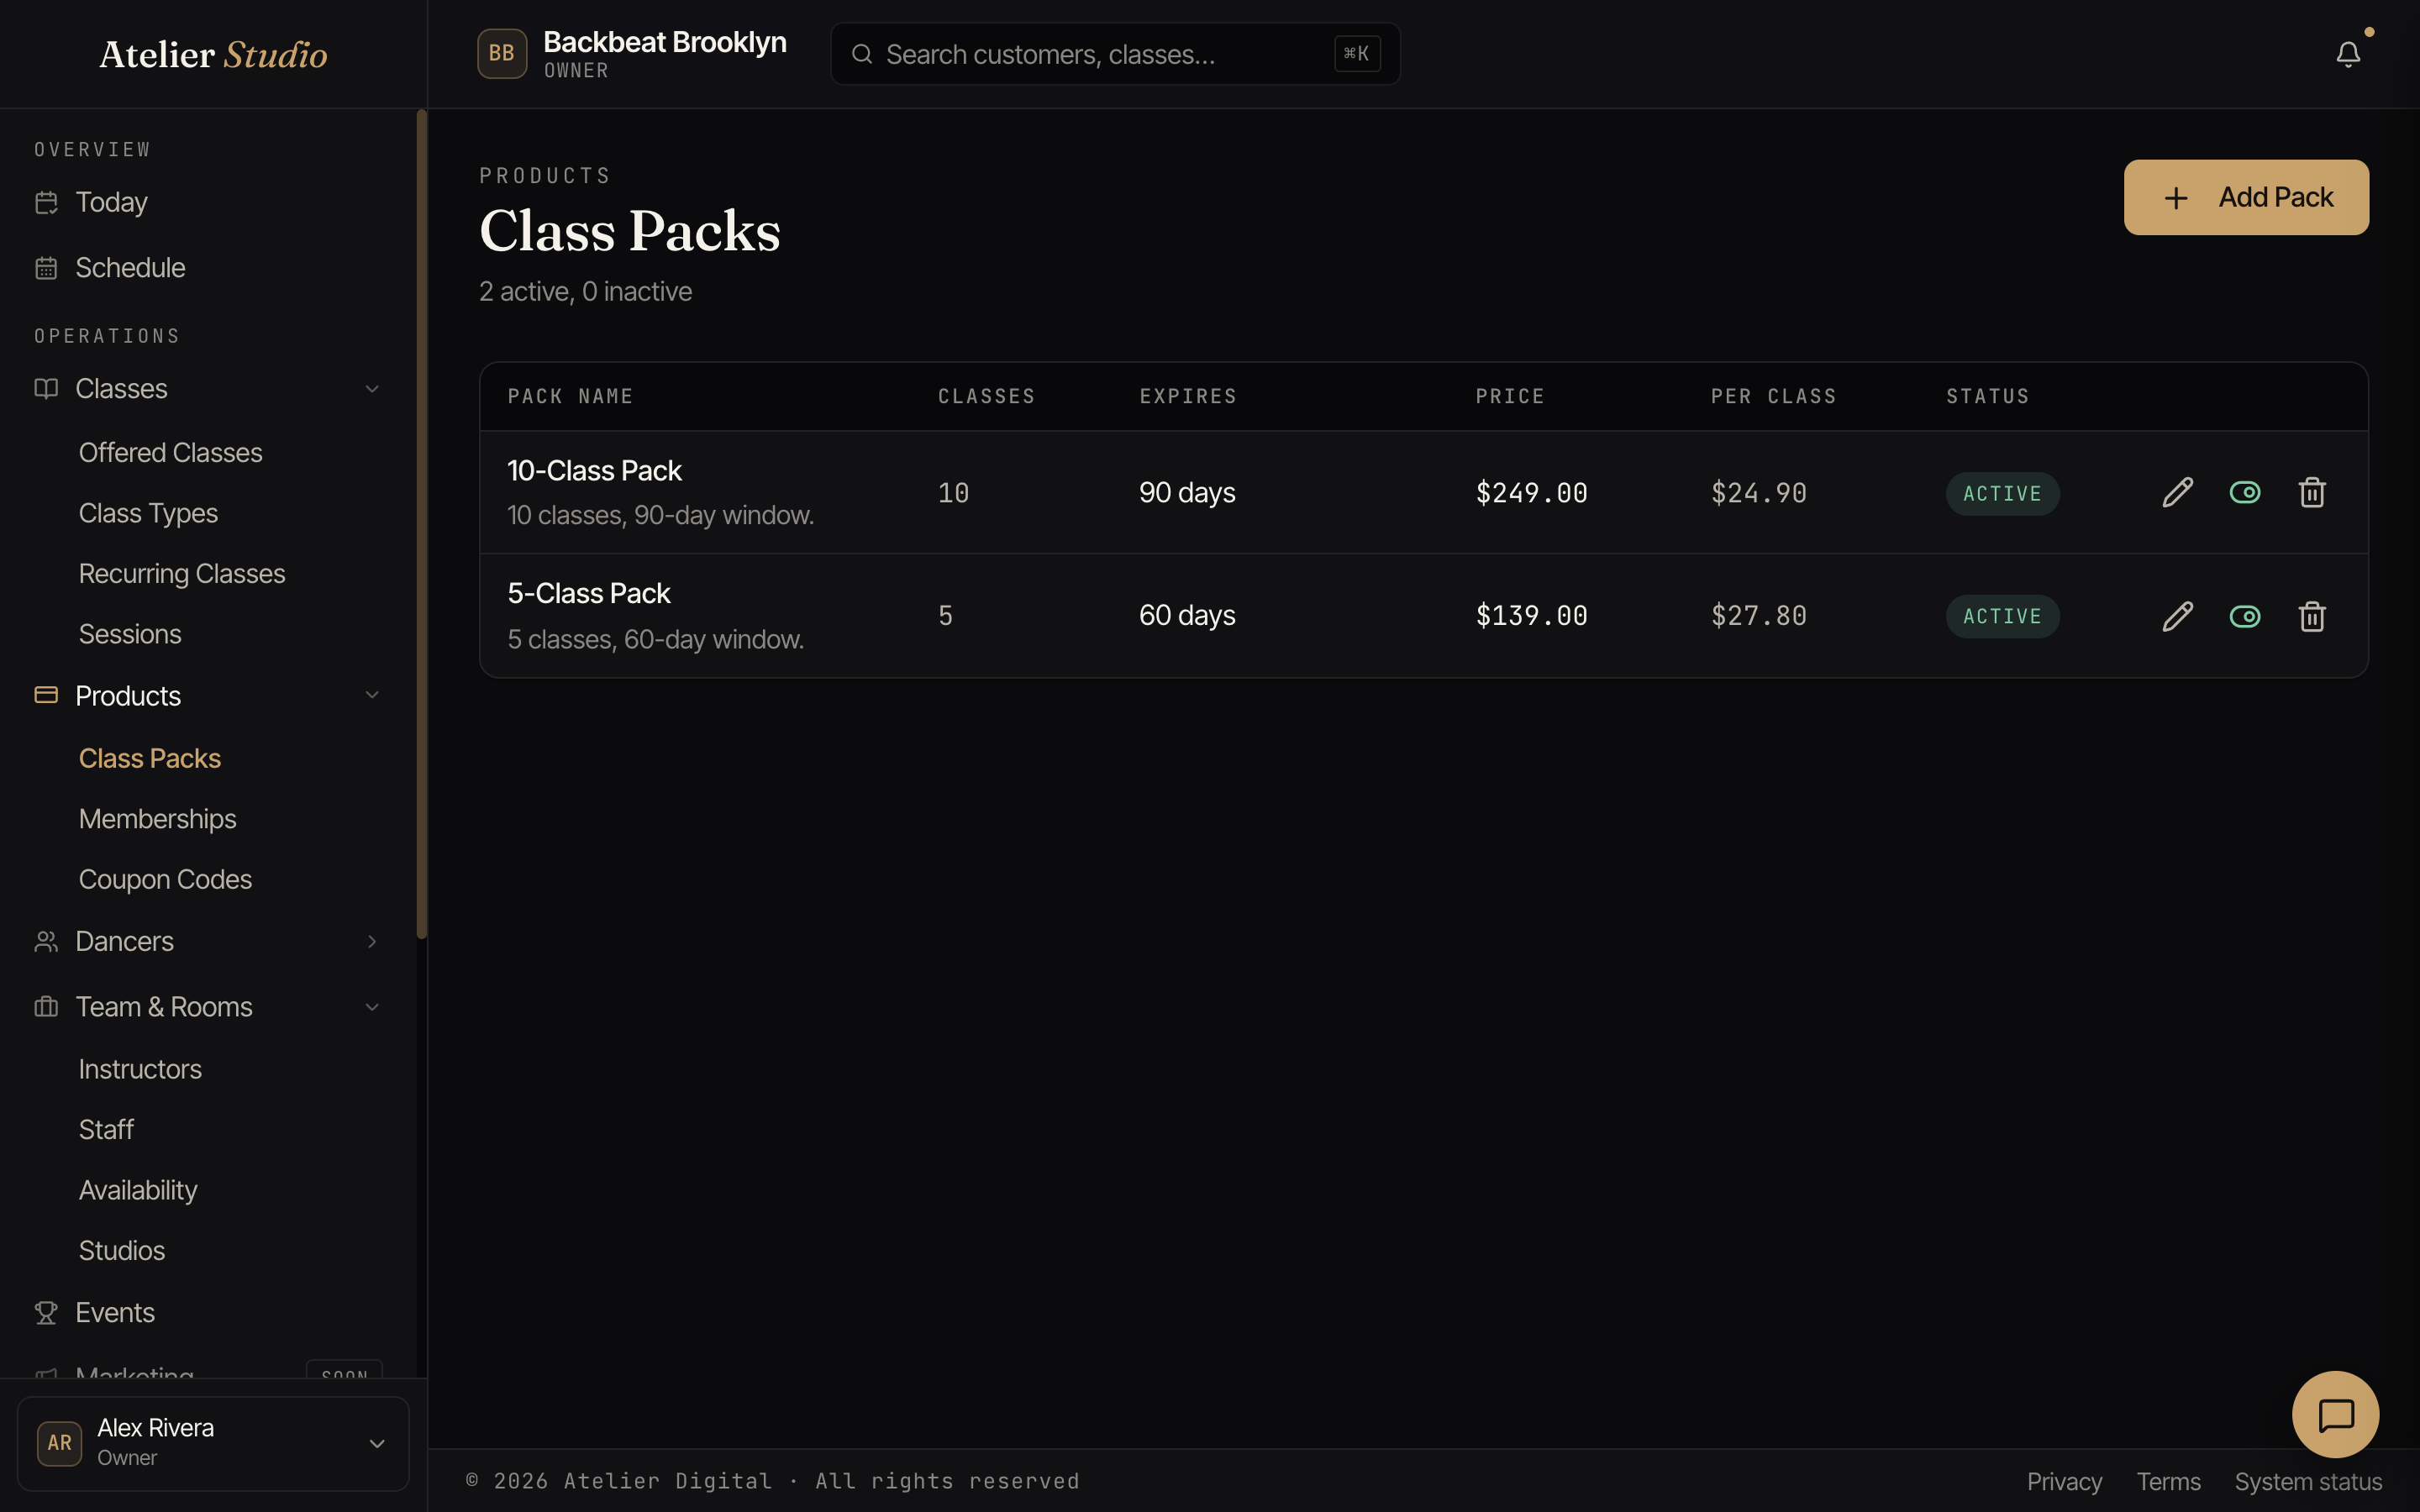Click the Today calendar icon

click(x=46, y=203)
